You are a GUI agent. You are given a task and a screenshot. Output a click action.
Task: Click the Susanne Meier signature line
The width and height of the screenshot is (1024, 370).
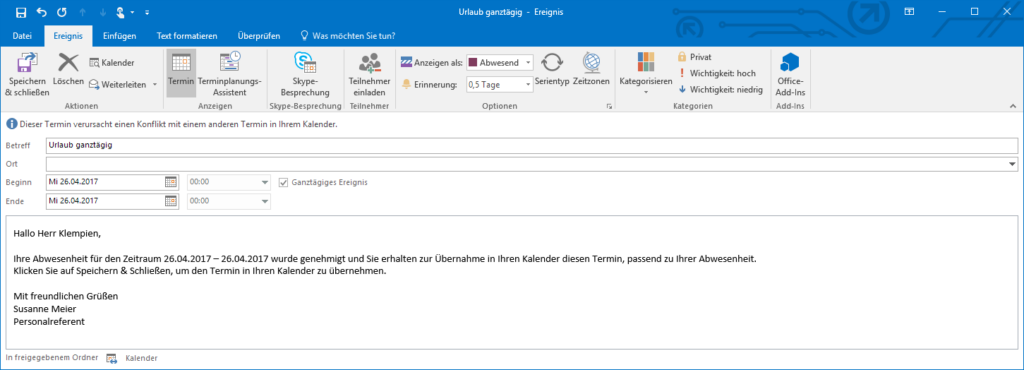click(x=44, y=309)
